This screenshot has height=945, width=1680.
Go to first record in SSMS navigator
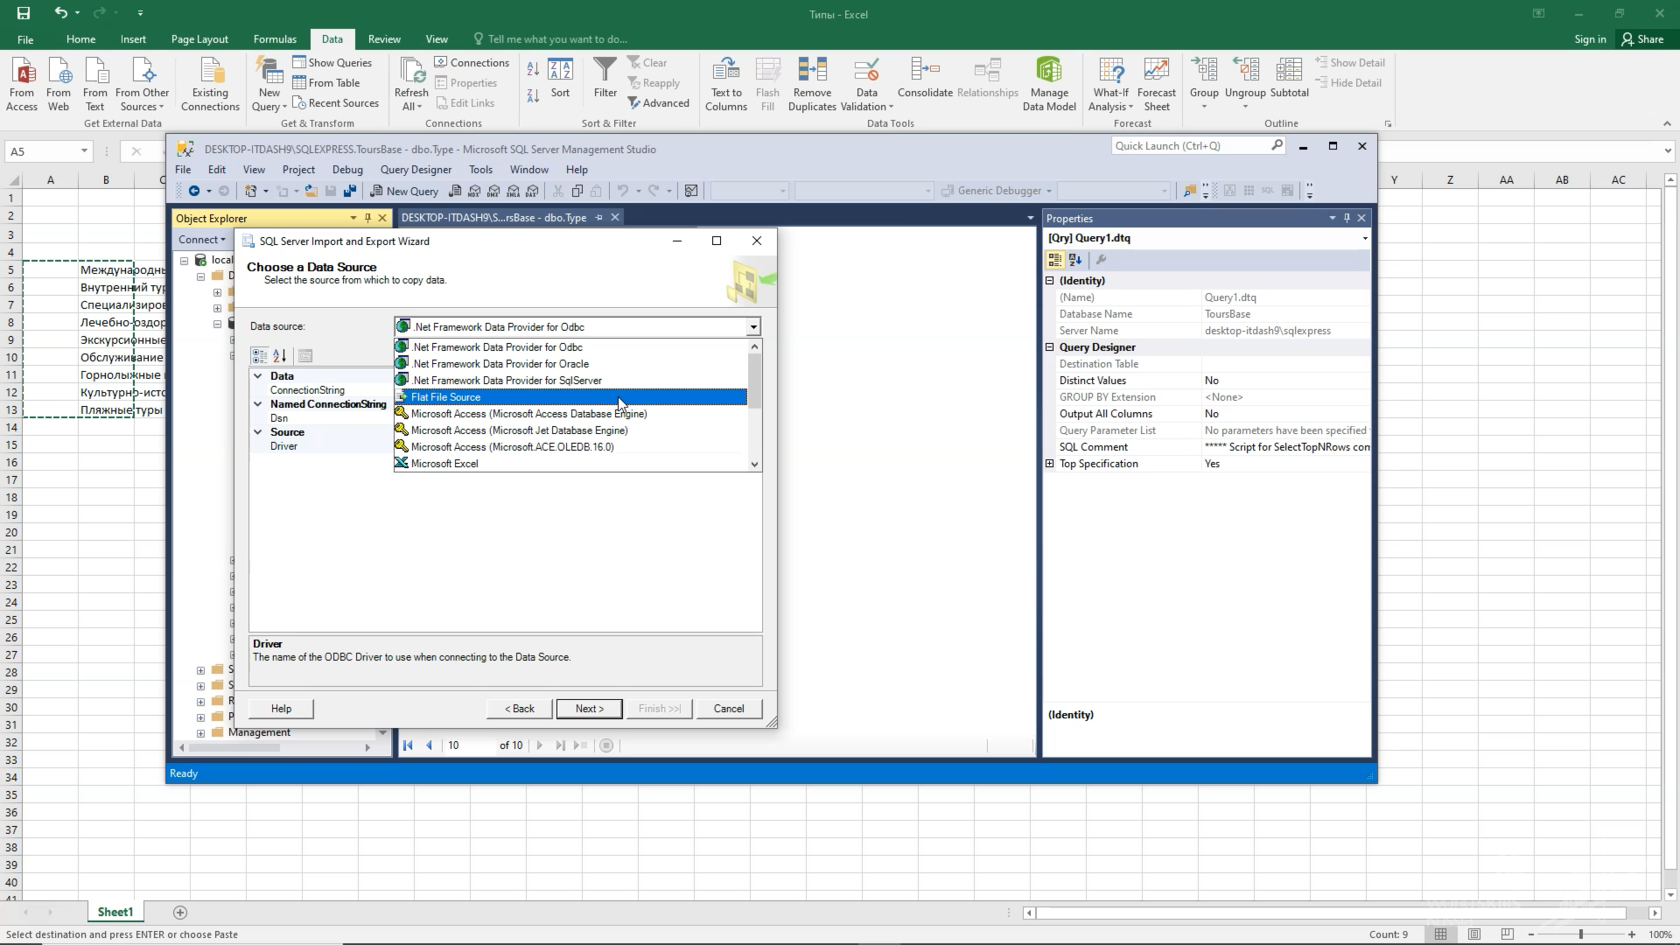coord(408,745)
